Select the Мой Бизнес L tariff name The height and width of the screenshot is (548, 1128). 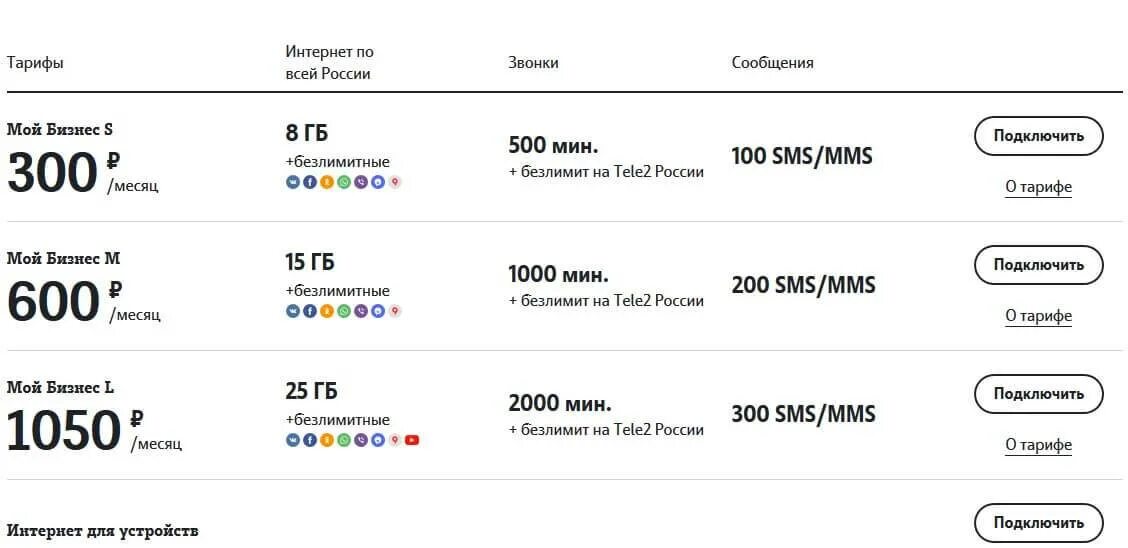(62, 387)
